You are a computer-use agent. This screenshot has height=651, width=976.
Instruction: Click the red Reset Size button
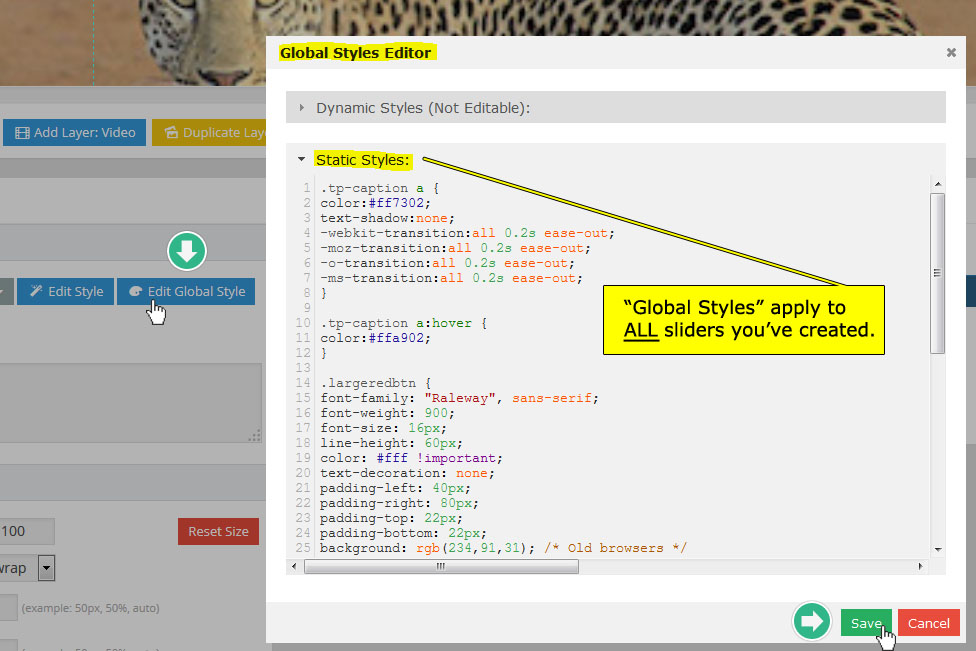217,531
